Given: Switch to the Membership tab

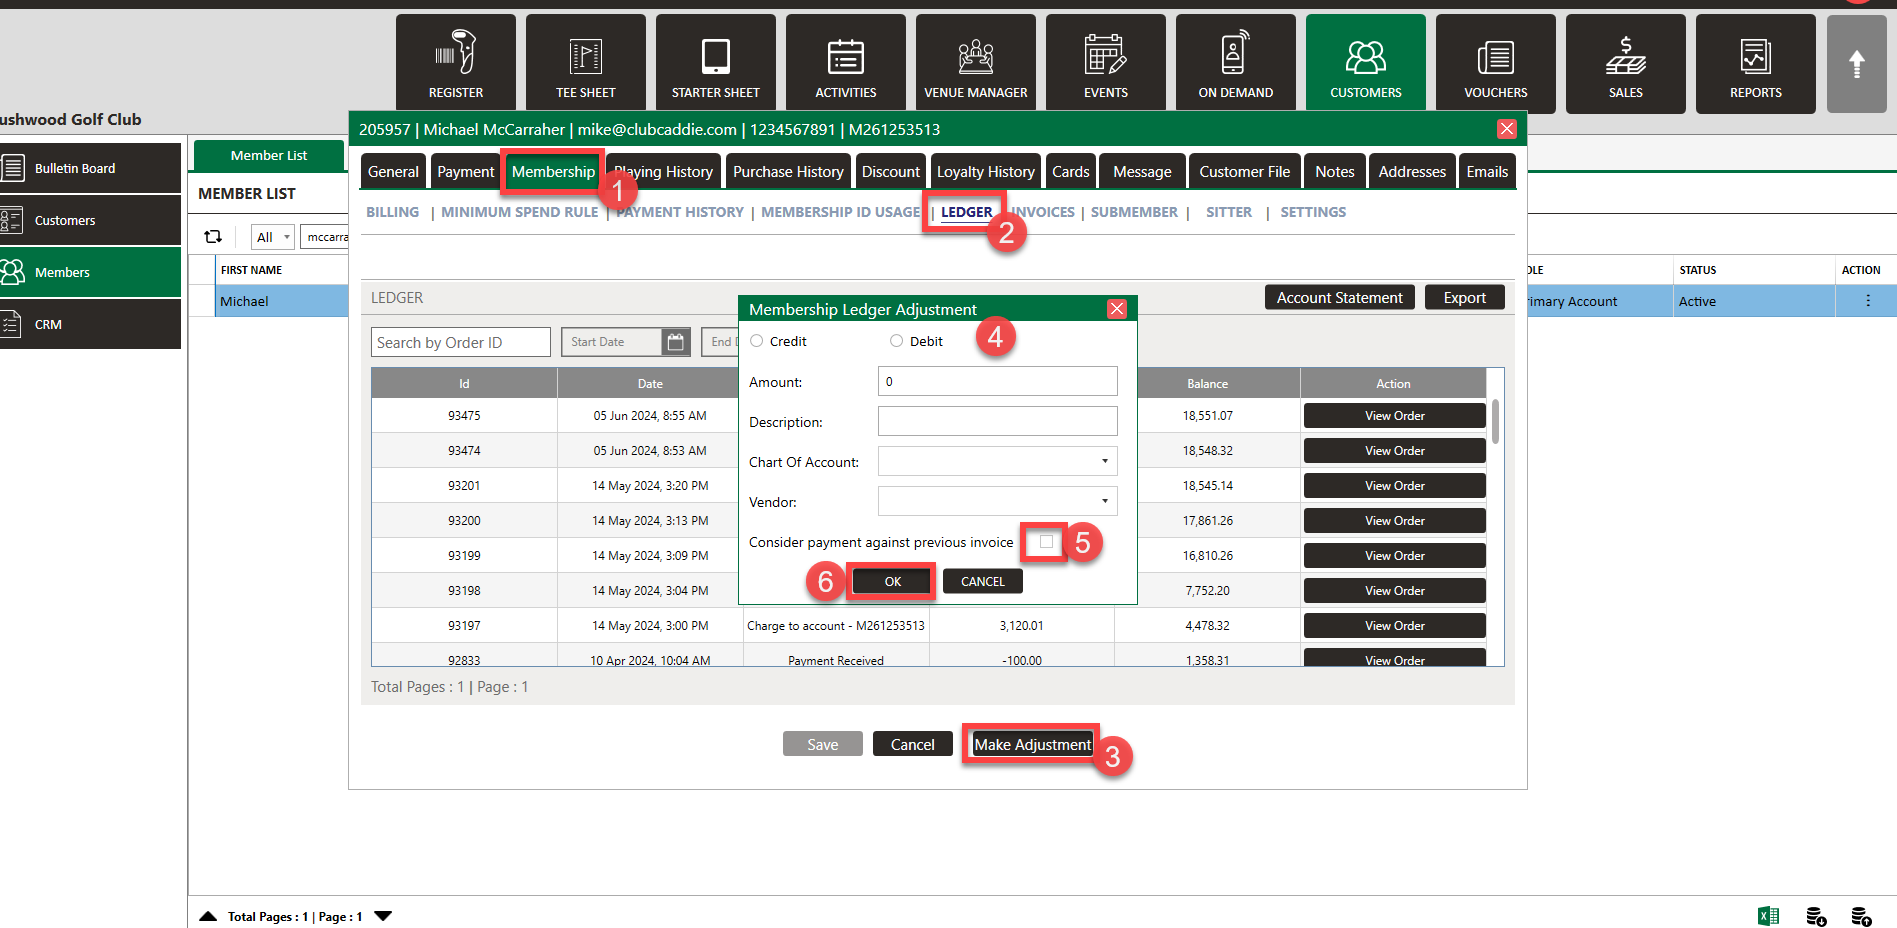Looking at the screenshot, I should click(x=553, y=172).
